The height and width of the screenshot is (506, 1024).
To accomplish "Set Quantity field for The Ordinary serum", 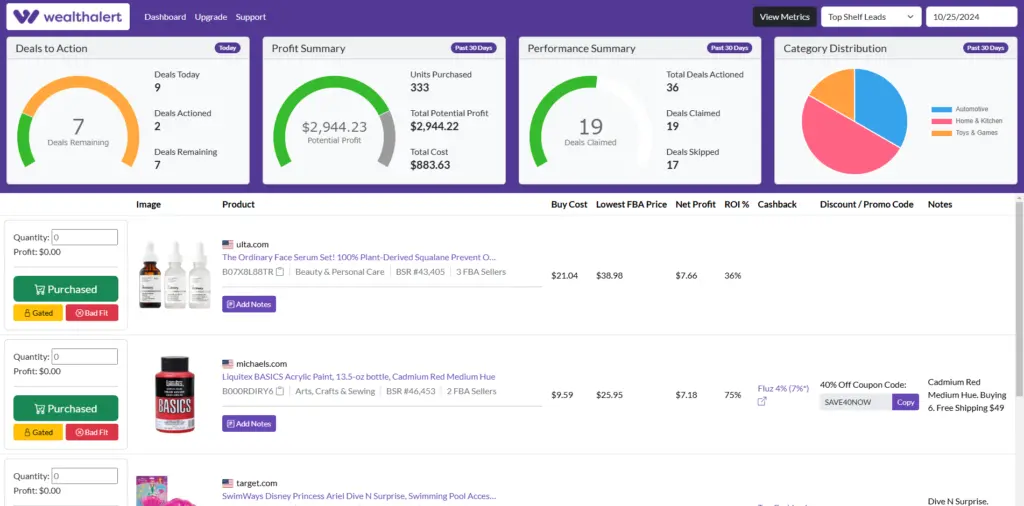I will 85,238.
